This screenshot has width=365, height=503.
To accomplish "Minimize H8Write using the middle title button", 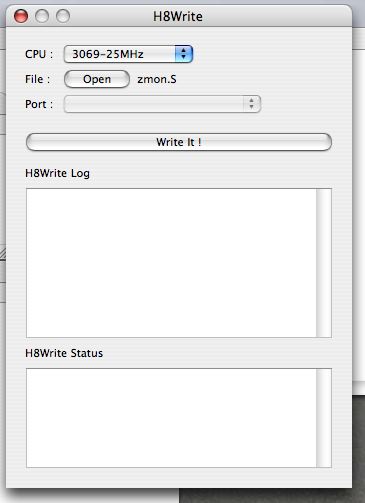I will pos(42,16).
